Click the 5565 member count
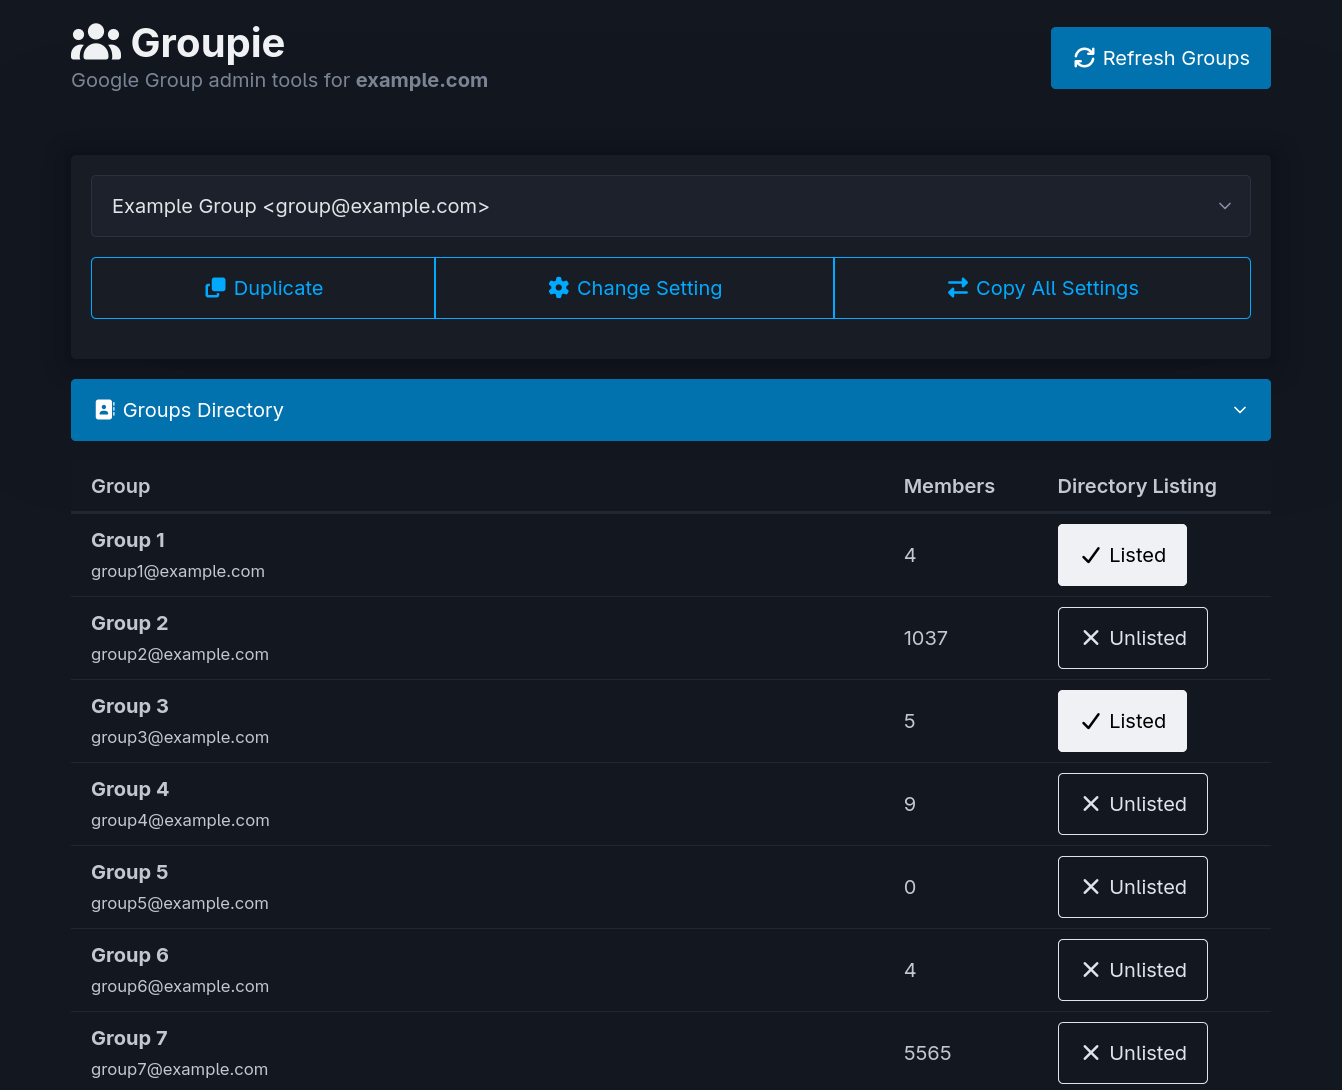1342x1090 pixels. 928,1053
